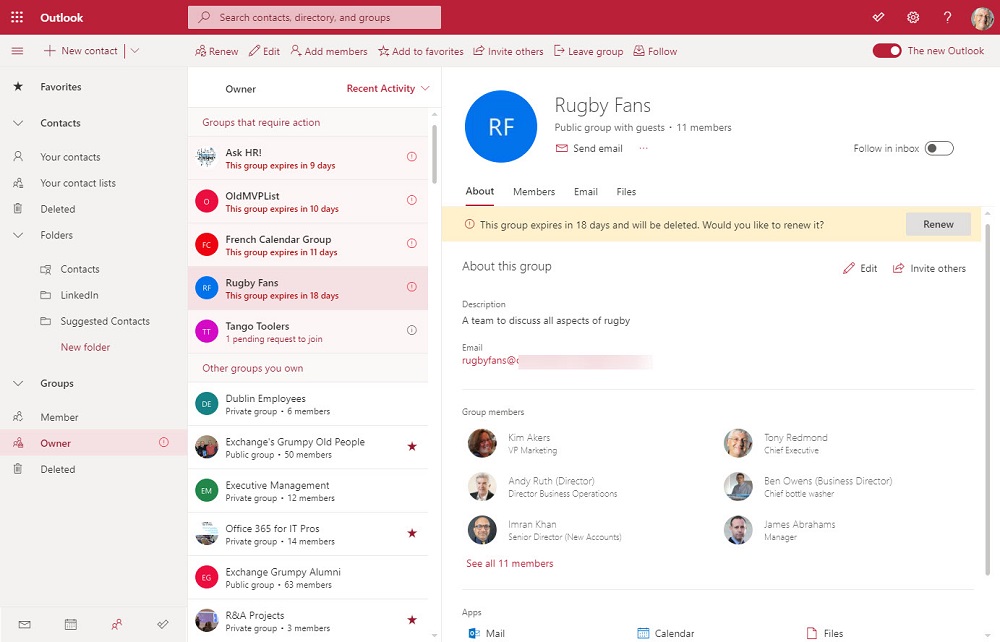
Task: Switch to the Members tab
Action: coord(534,192)
